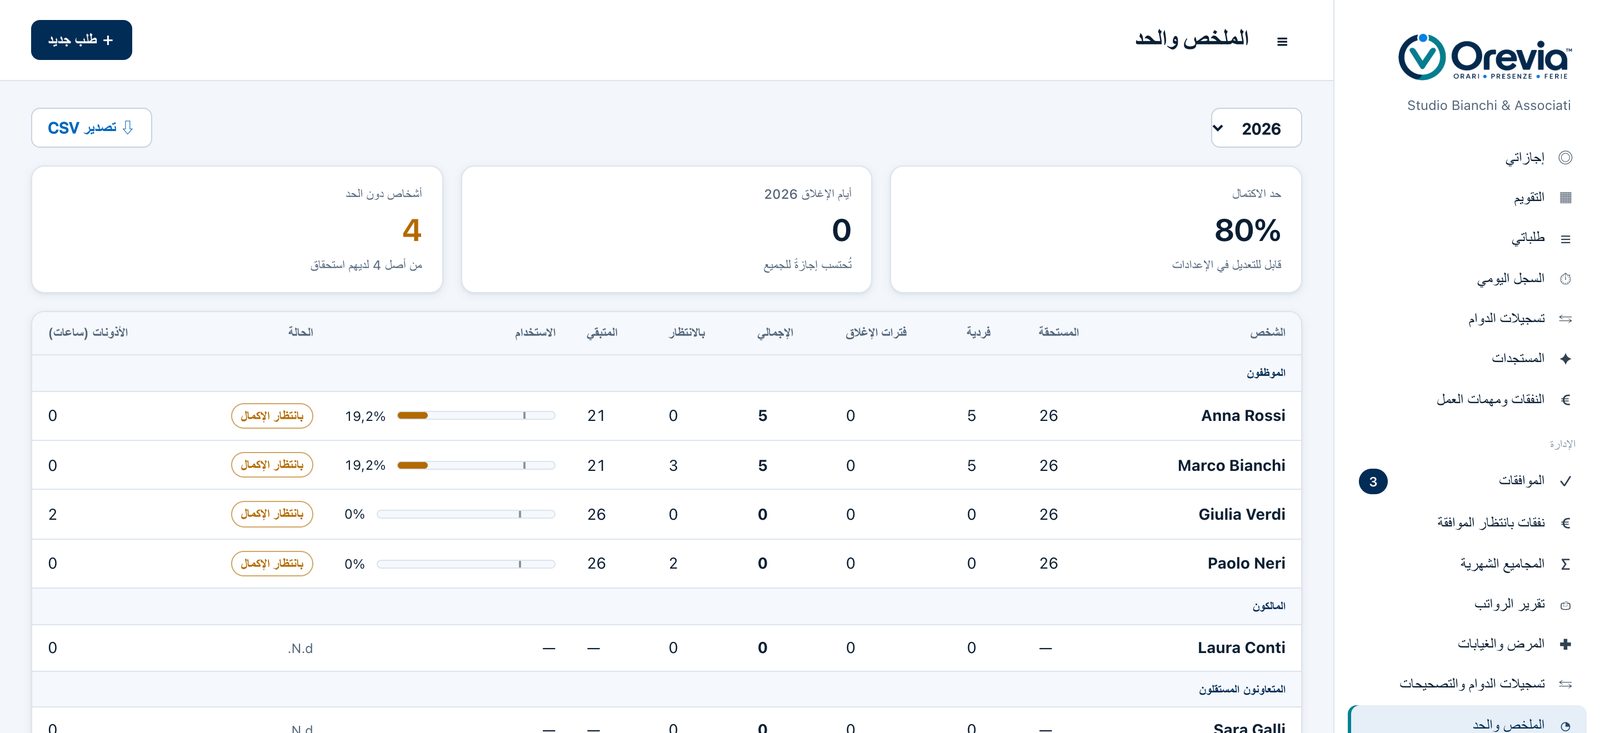The image size is (1600, 733).
Task: Click the Orevia logo icon
Action: 1421,57
